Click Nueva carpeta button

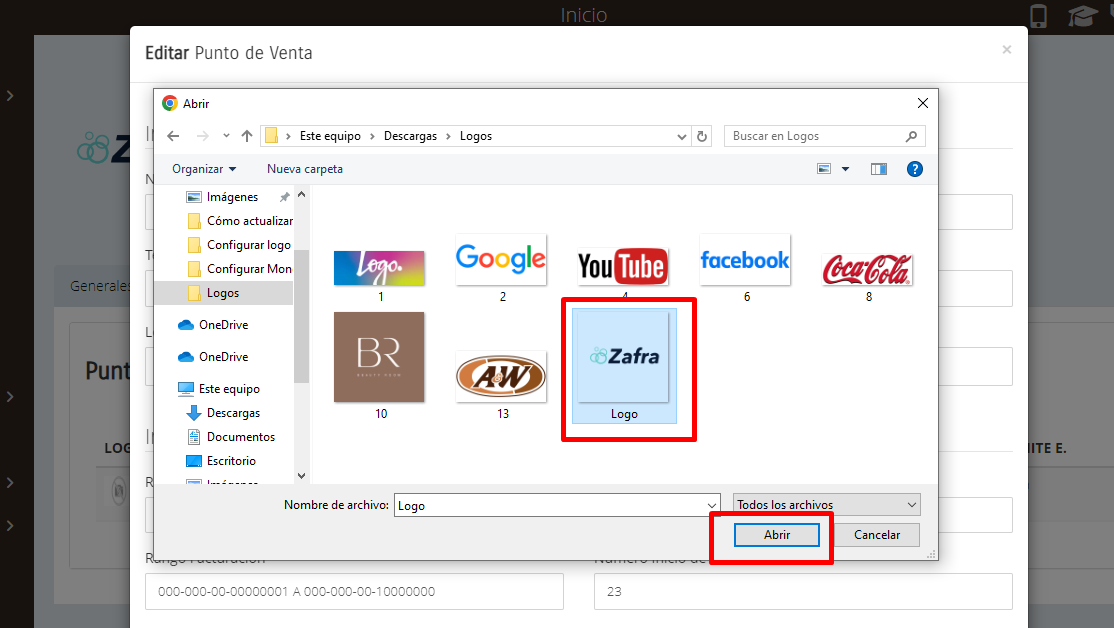[x=305, y=169]
